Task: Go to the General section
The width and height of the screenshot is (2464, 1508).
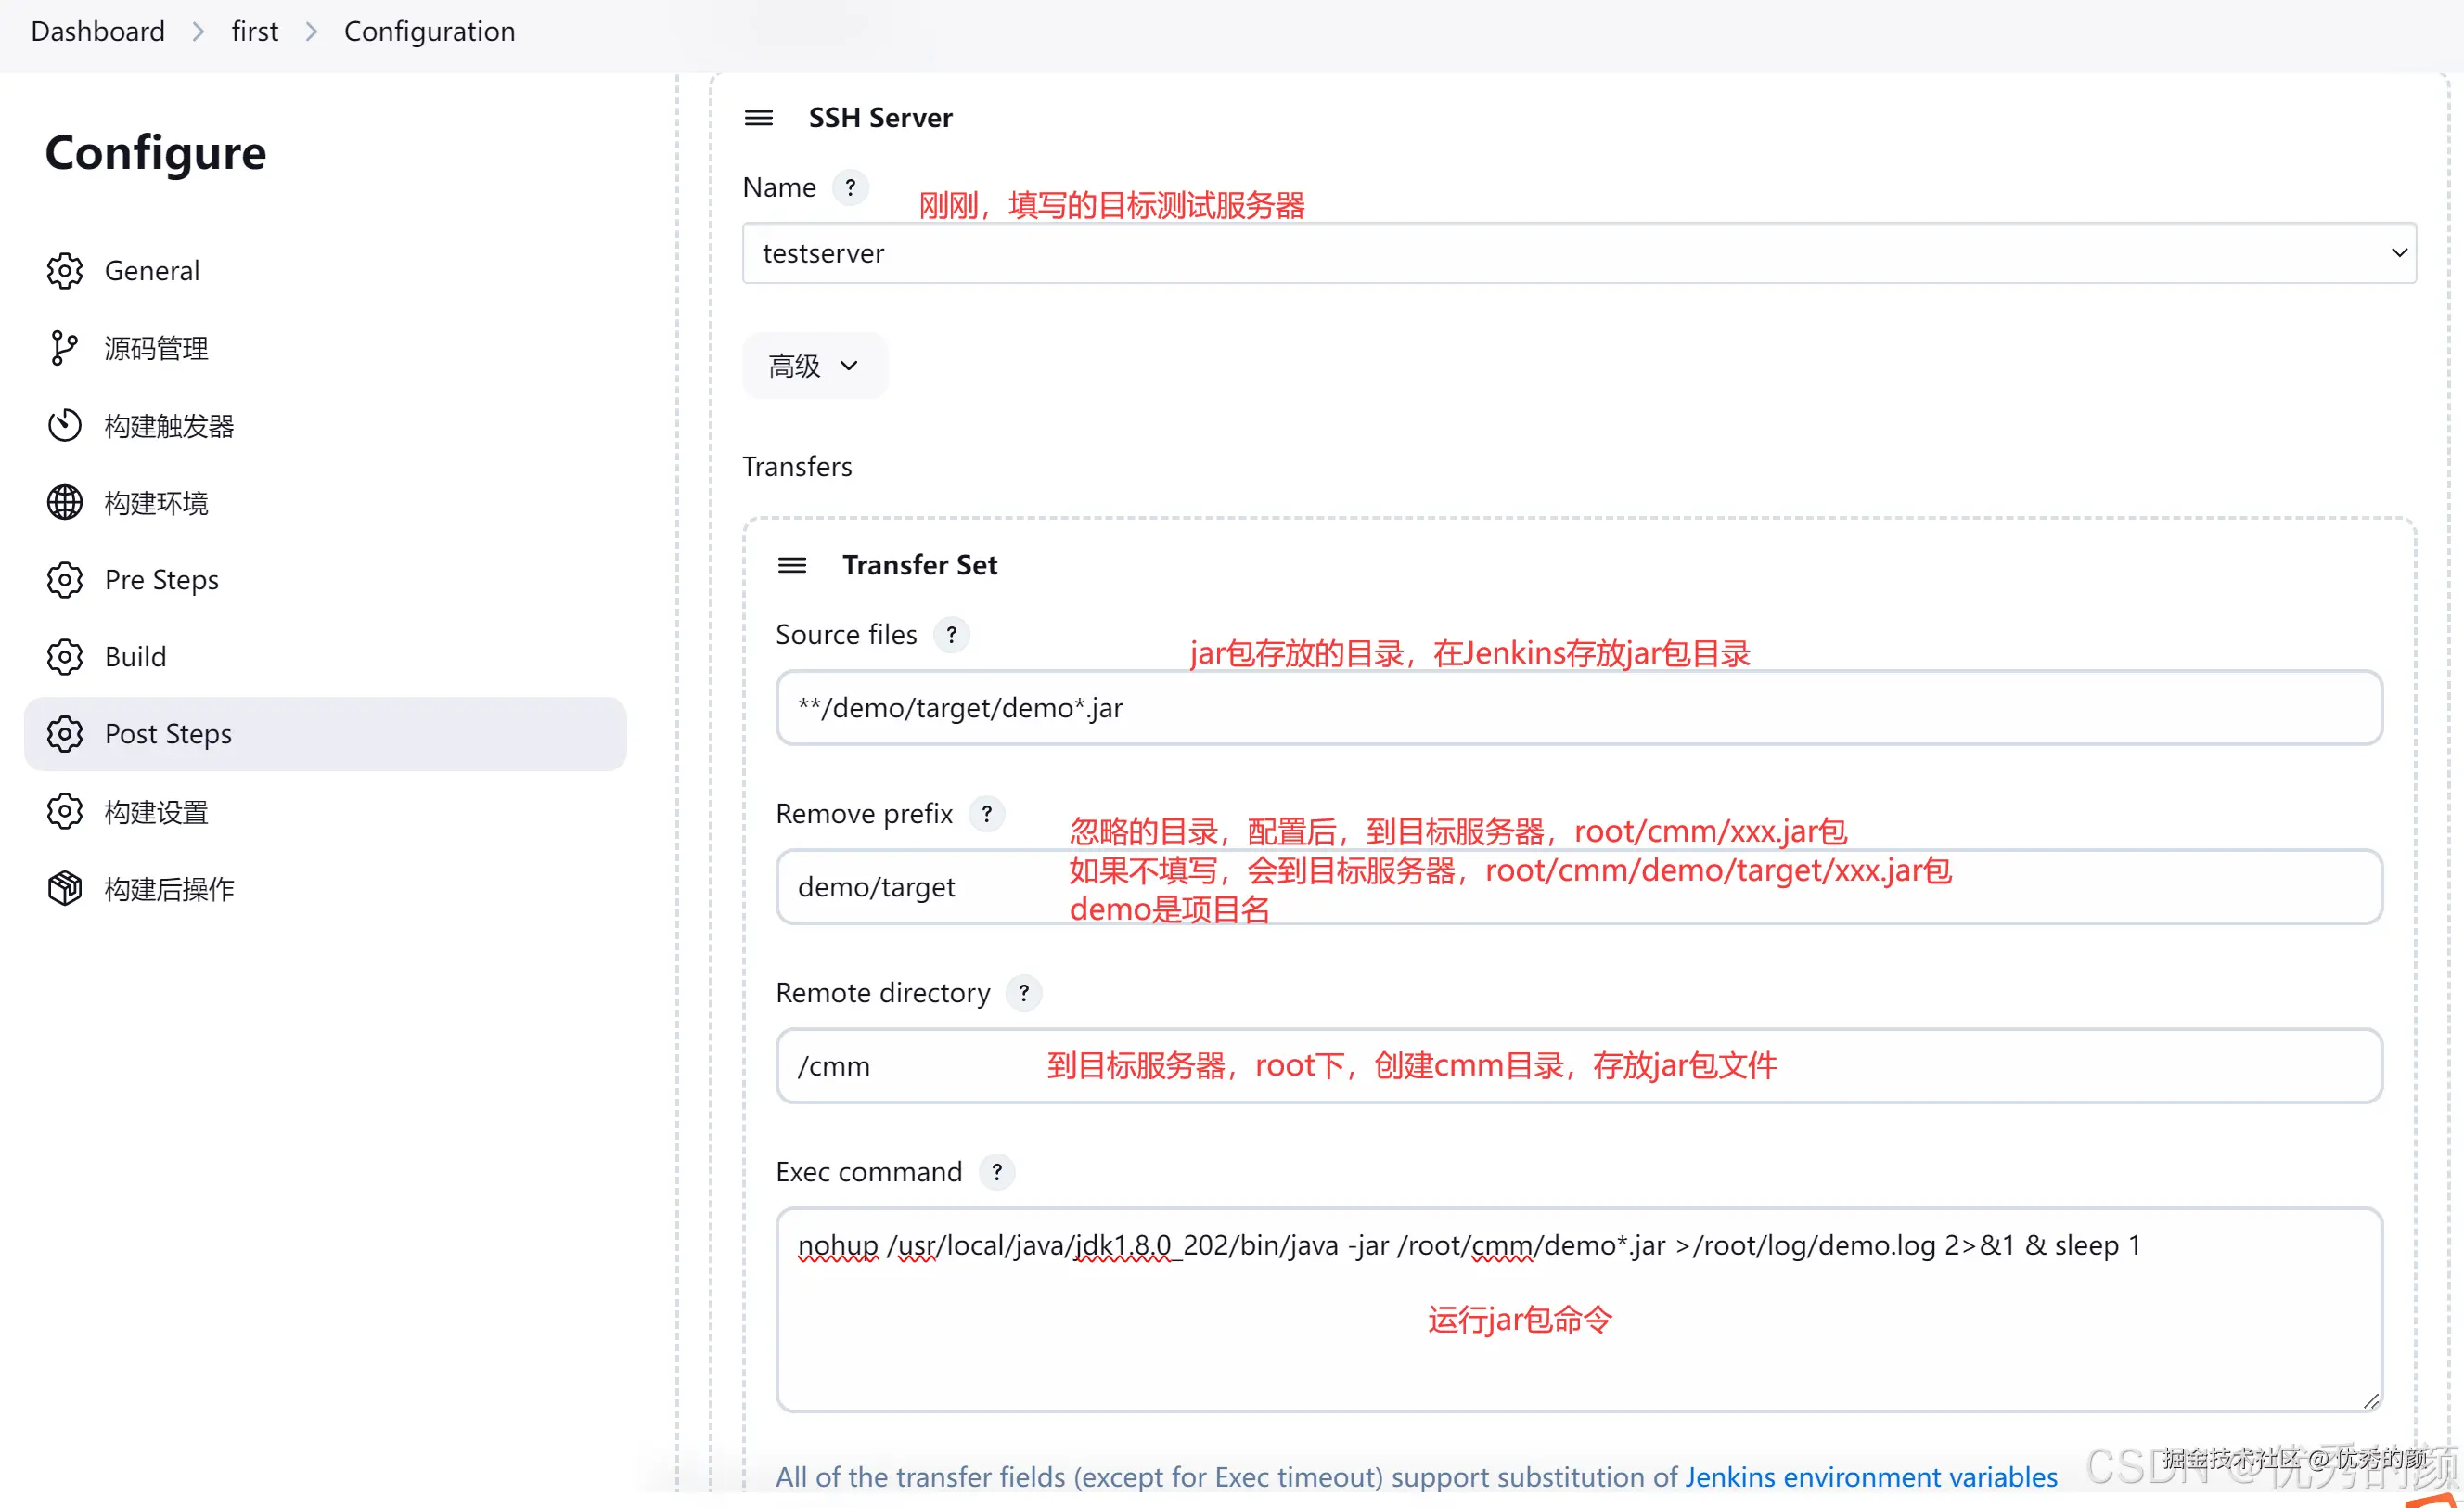Action: coord(152,271)
